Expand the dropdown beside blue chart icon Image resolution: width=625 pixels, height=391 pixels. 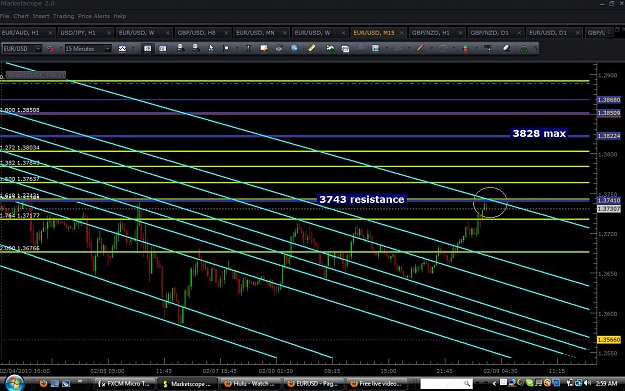(386, 49)
